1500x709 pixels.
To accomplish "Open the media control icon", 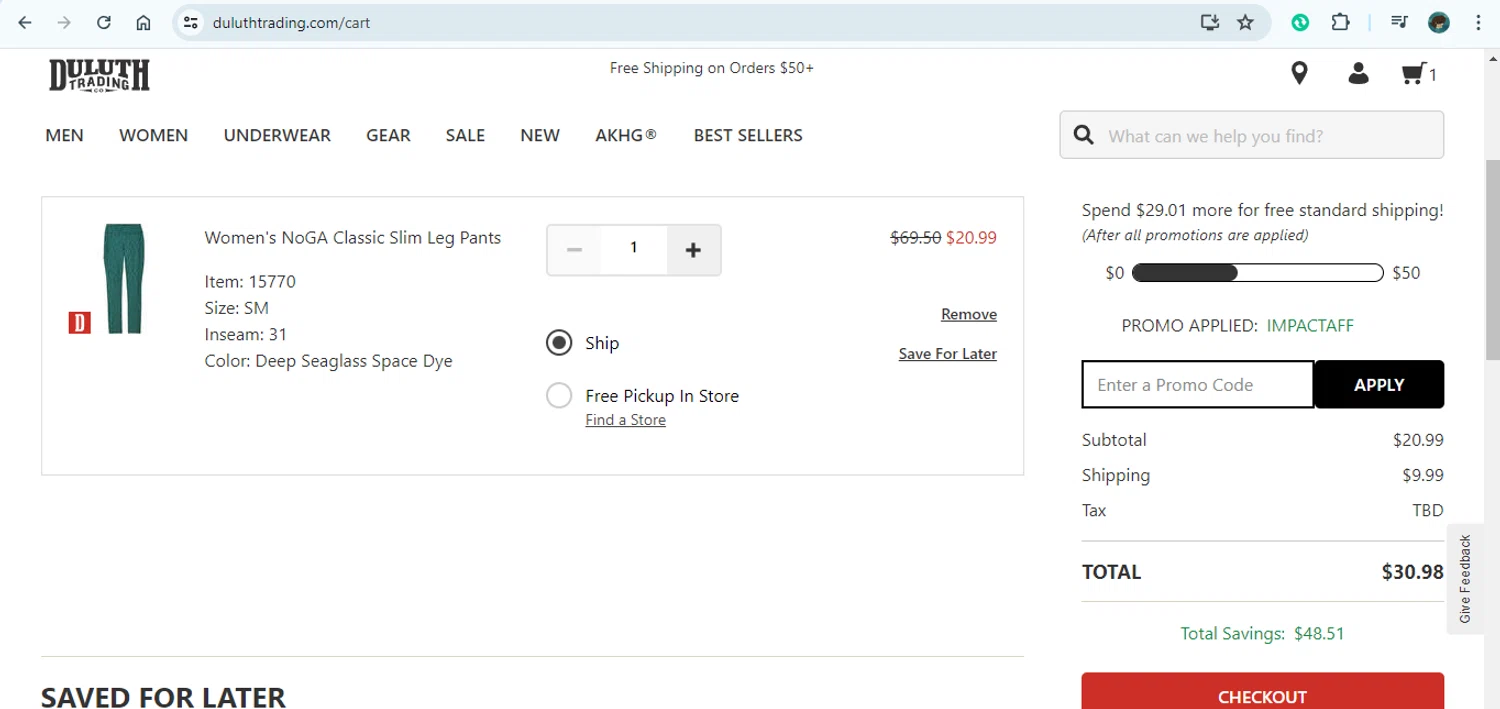I will point(1399,22).
